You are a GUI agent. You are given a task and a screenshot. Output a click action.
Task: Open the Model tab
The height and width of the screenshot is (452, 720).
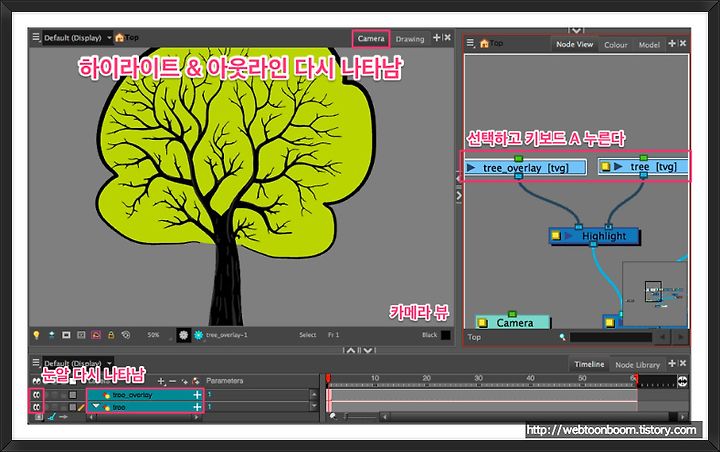tap(649, 45)
